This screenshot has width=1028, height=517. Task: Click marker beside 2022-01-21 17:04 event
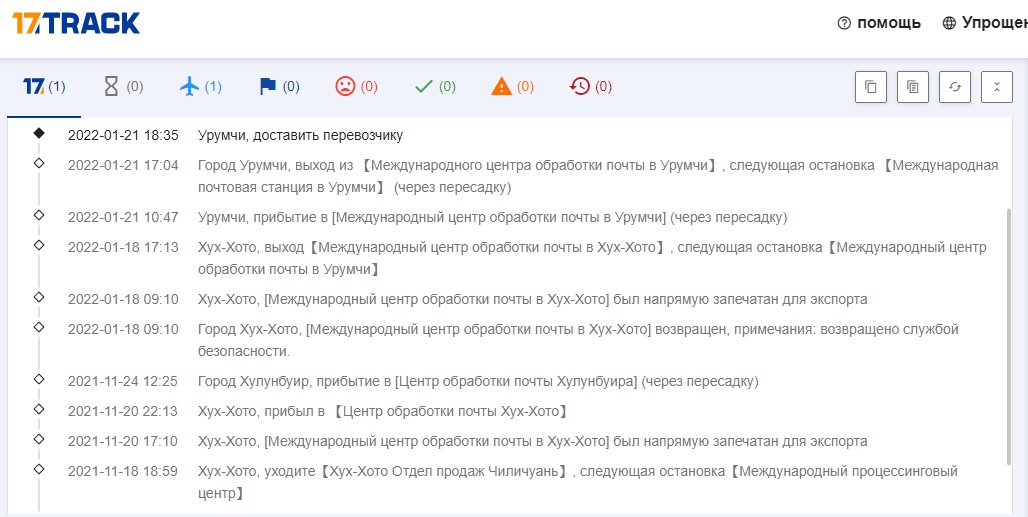click(x=39, y=163)
